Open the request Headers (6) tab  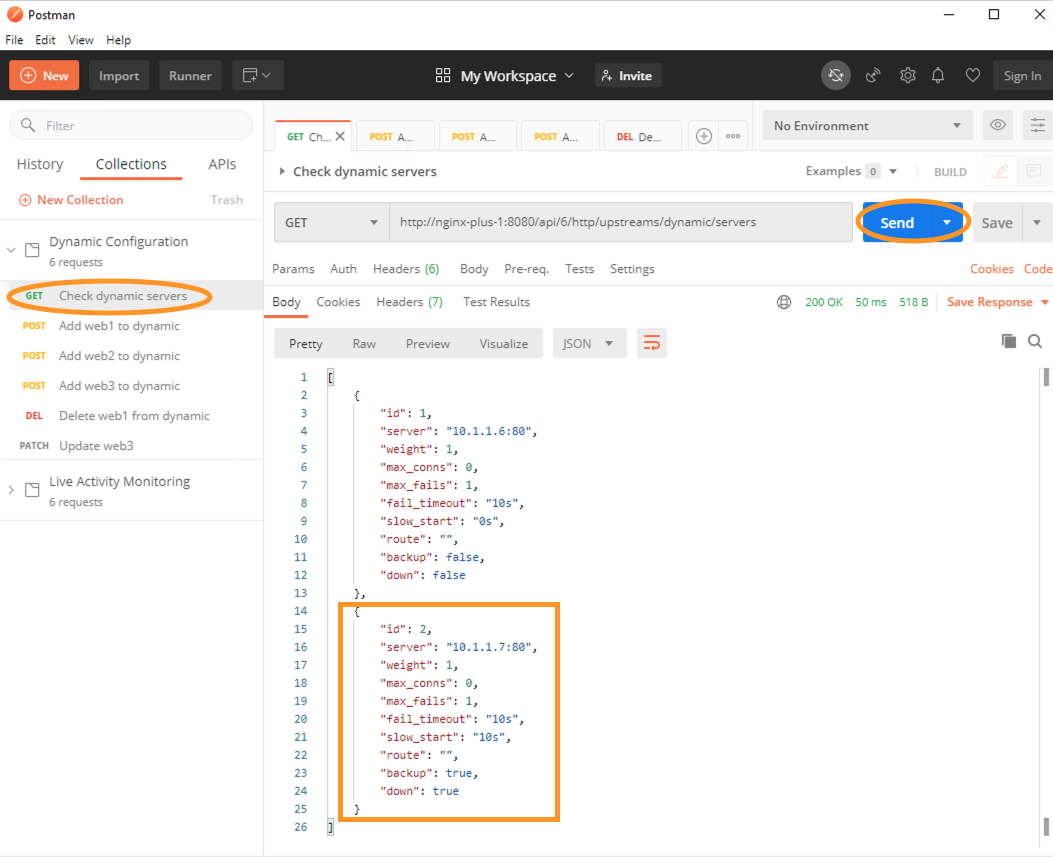[406, 269]
